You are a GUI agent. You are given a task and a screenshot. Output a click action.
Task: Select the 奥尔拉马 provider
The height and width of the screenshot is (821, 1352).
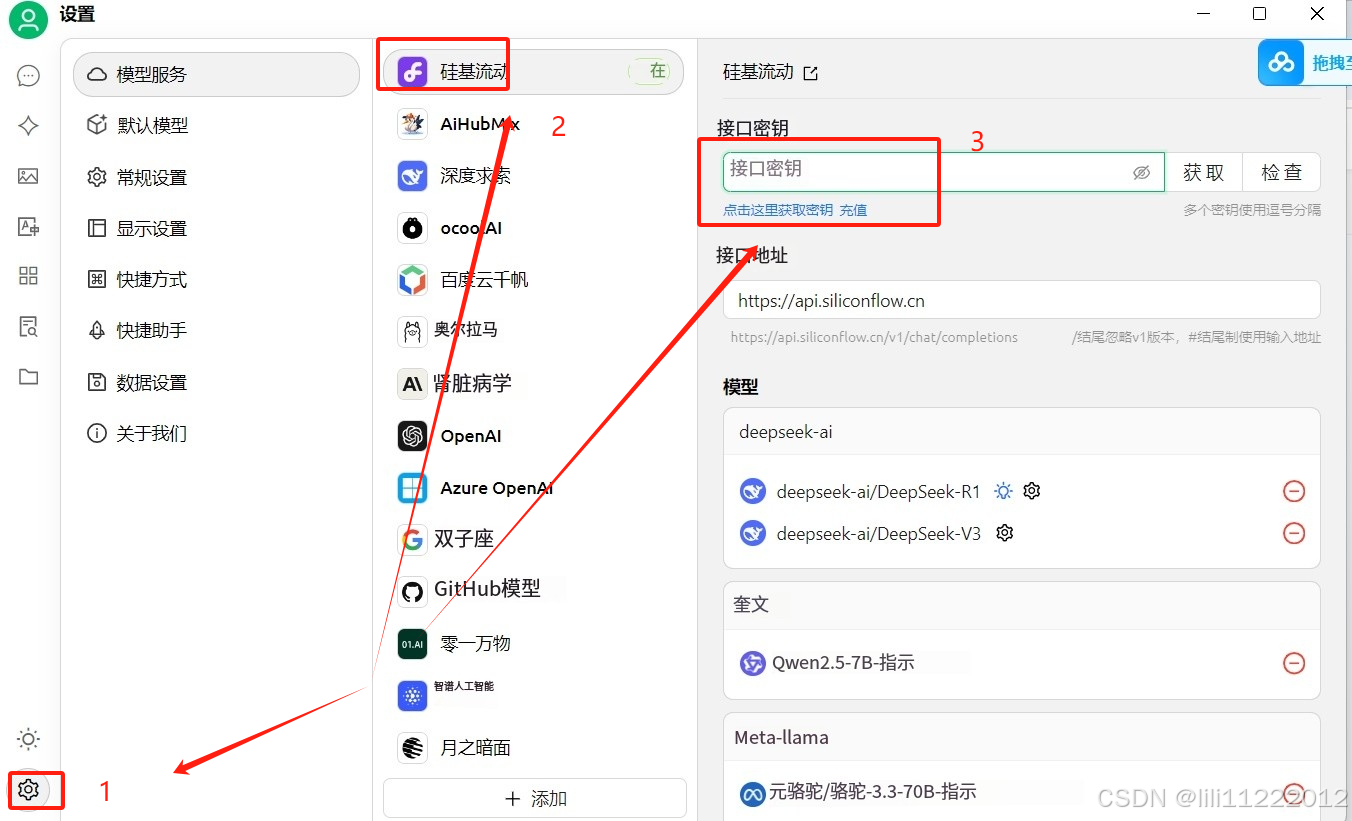pos(533,330)
